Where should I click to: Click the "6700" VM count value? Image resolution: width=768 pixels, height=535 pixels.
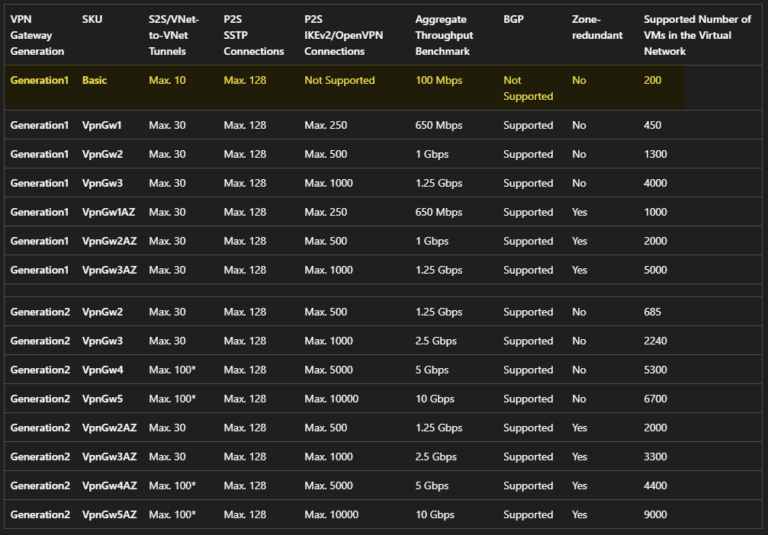click(655, 399)
